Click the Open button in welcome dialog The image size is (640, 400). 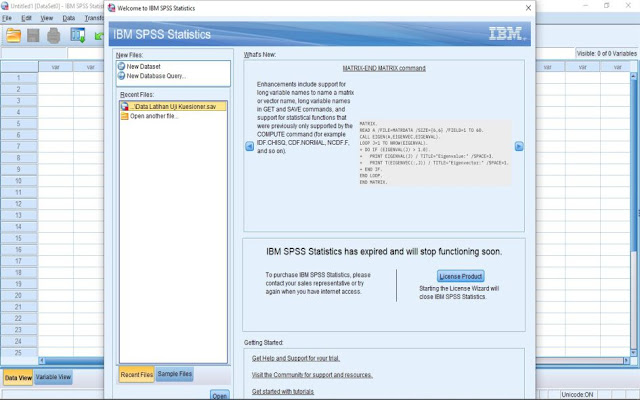220,395
